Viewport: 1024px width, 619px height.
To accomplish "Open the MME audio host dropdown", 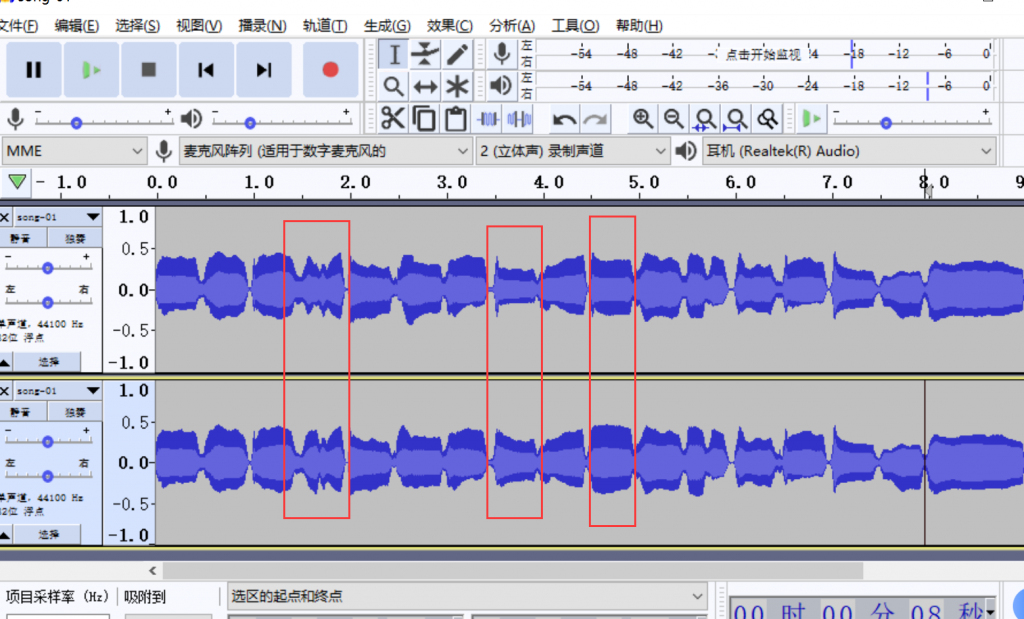I will coord(75,151).
